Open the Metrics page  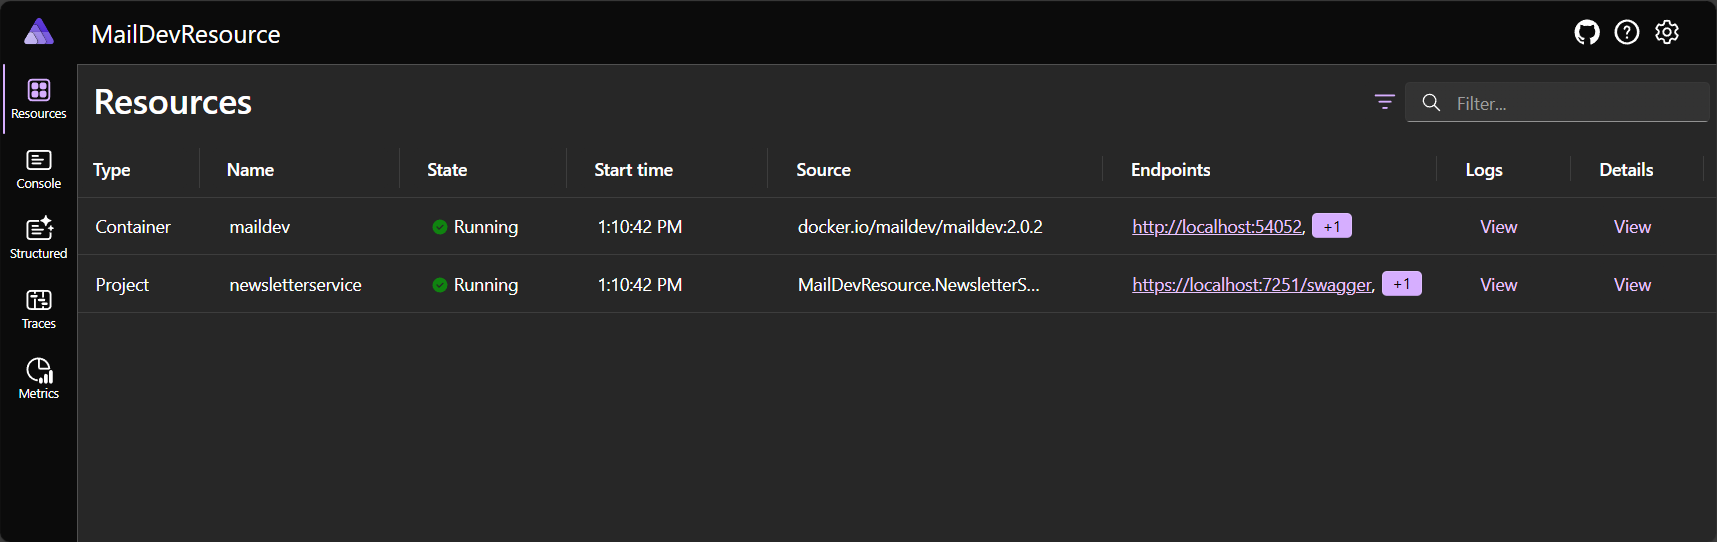point(39,379)
